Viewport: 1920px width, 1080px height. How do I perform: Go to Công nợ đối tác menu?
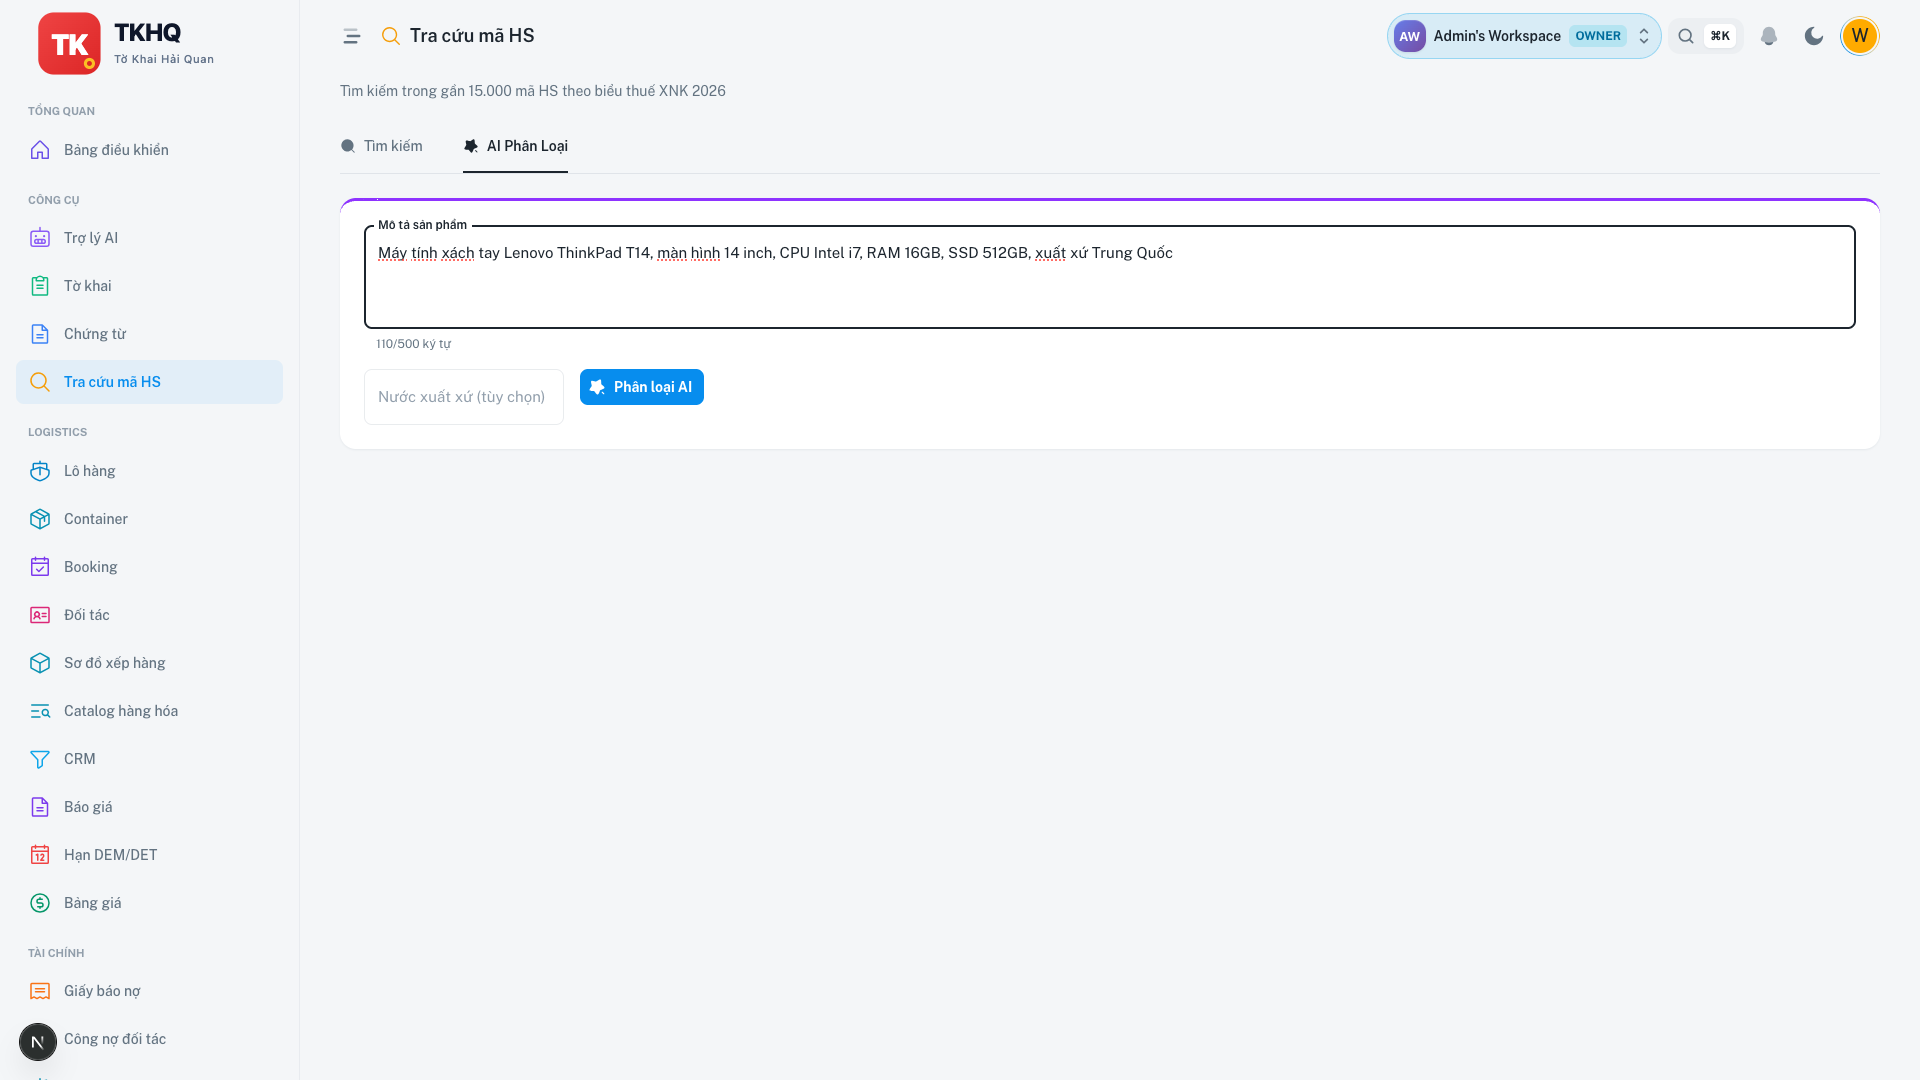point(115,1039)
